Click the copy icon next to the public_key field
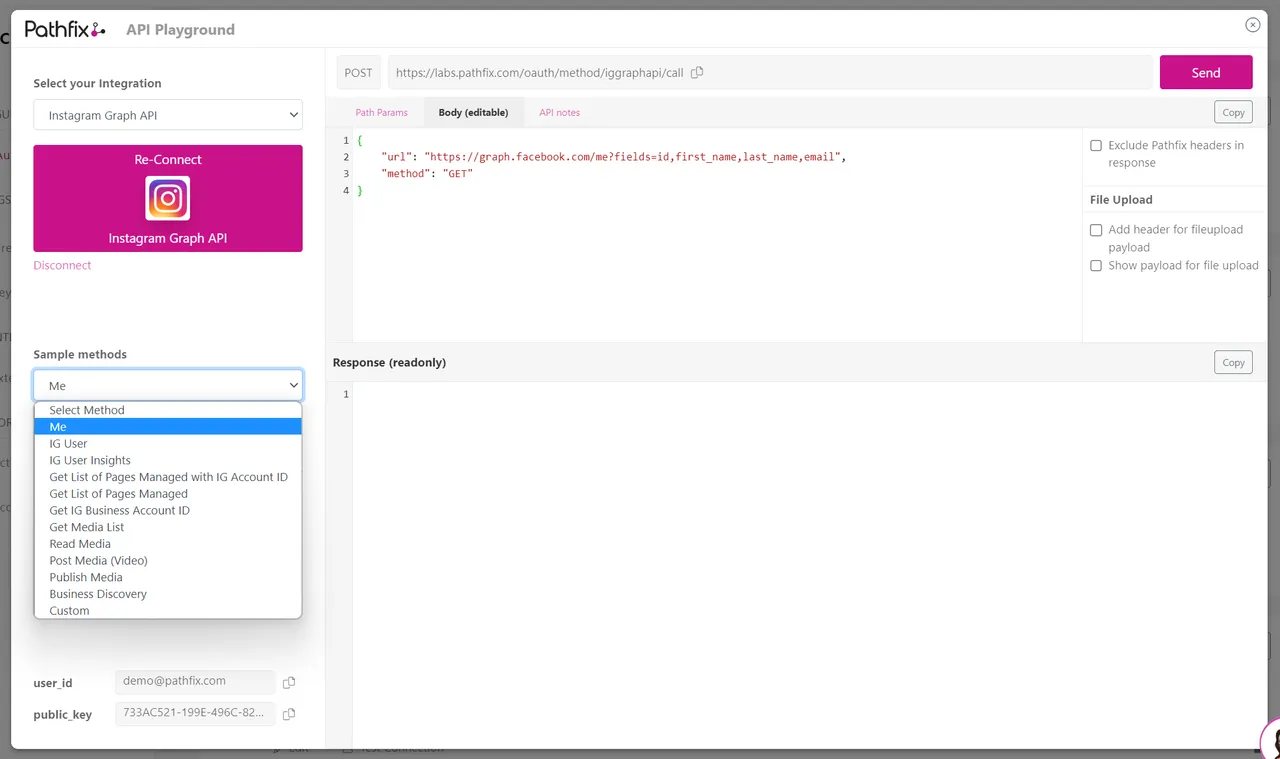Viewport: 1280px width, 759px height. coord(289,714)
